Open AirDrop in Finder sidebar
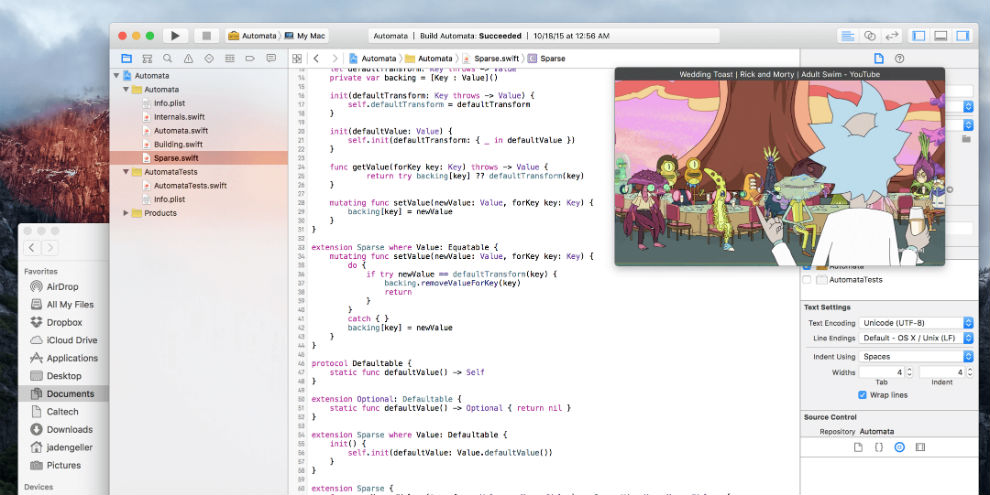 pyautogui.click(x=63, y=287)
